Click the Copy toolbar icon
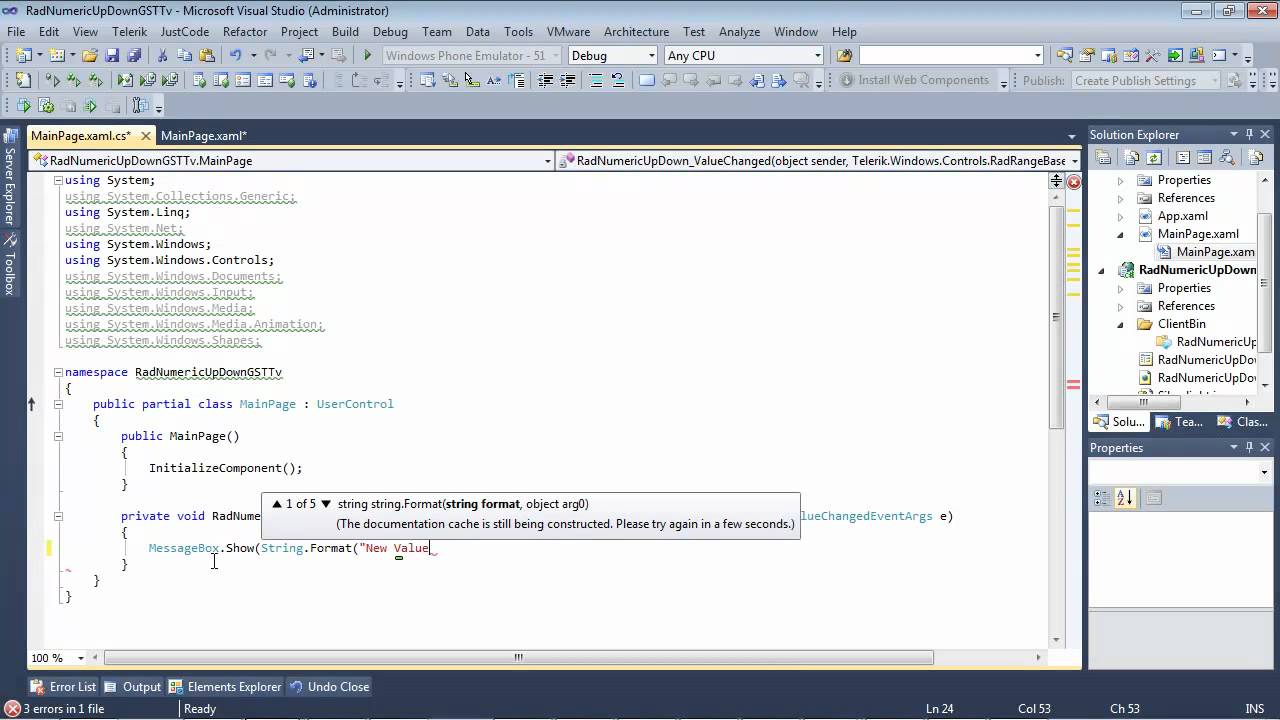The width and height of the screenshot is (1280, 720). tap(185, 56)
